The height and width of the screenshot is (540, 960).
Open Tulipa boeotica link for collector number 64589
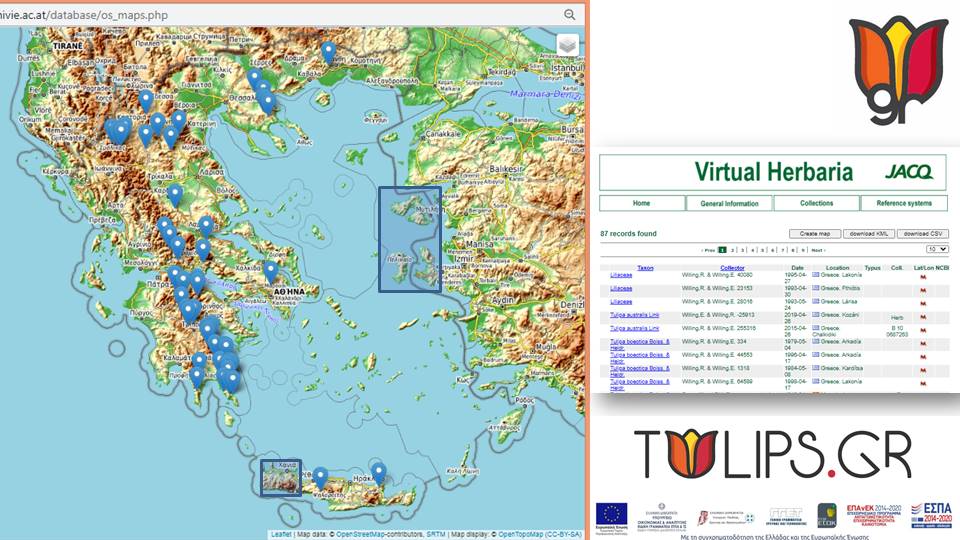pos(640,384)
